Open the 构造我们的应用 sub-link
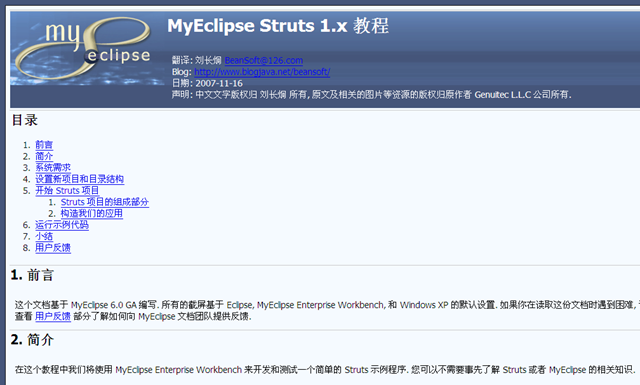This screenshot has width=640, height=385. (92, 213)
